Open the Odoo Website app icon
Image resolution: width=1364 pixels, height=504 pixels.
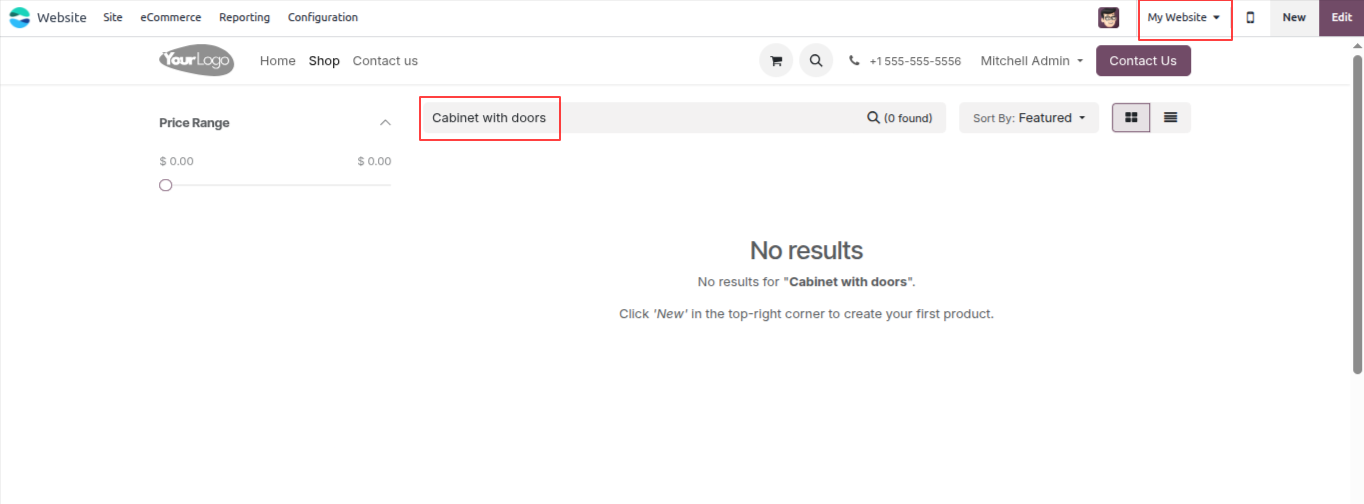click(19, 17)
